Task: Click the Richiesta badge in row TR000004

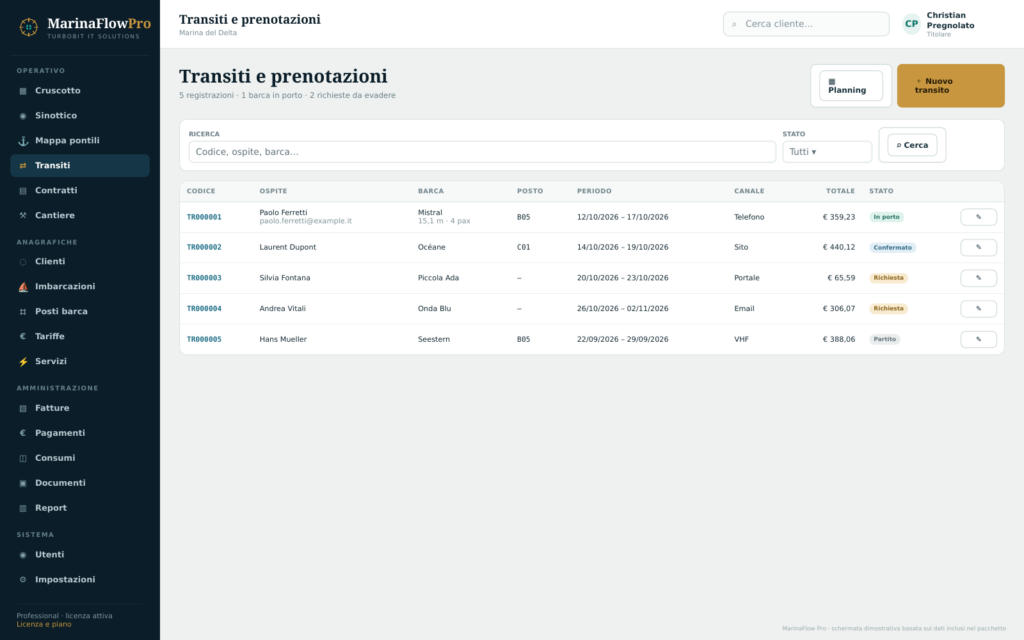Action: [x=888, y=308]
